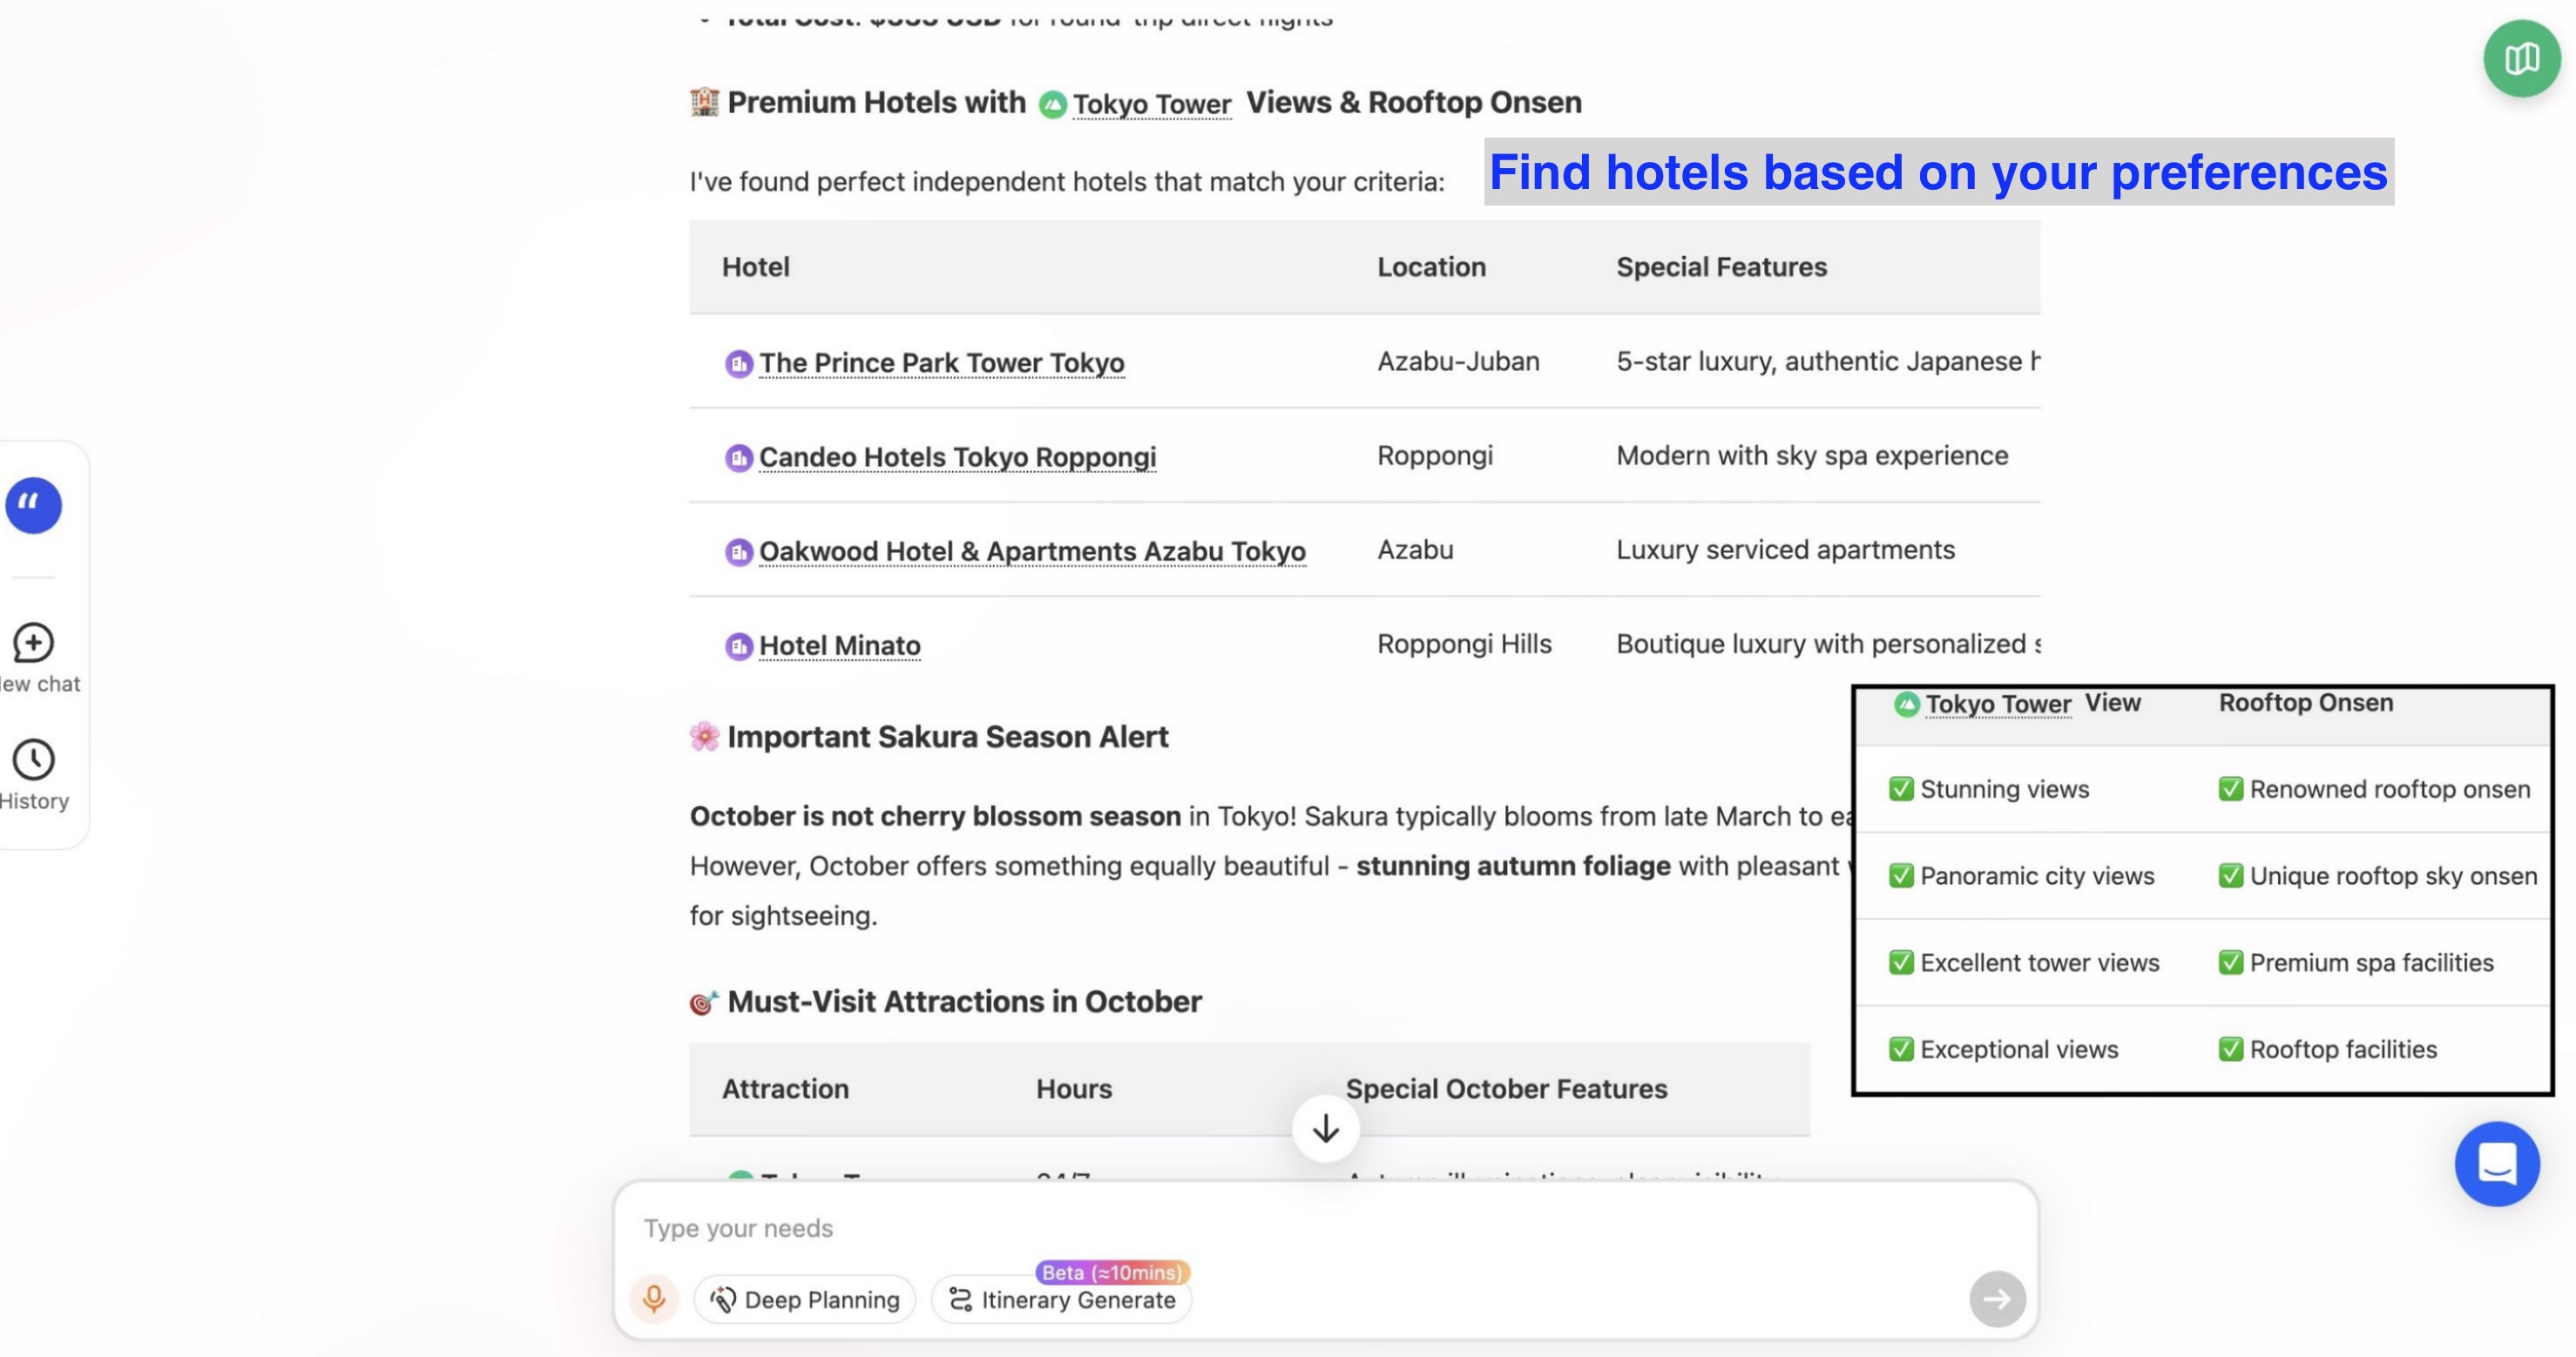Click Premium spa facilities cell
The width and height of the screenshot is (2576, 1357).
click(2356, 963)
